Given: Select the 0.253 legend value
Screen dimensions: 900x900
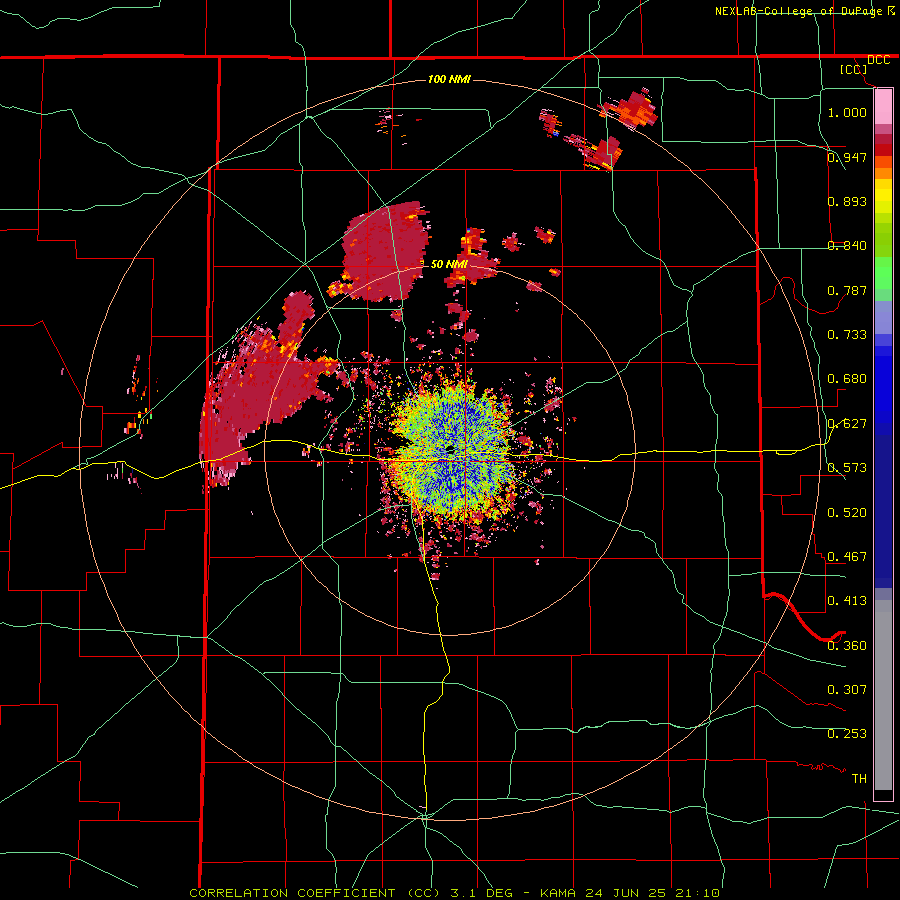Looking at the screenshot, I should [x=847, y=734].
